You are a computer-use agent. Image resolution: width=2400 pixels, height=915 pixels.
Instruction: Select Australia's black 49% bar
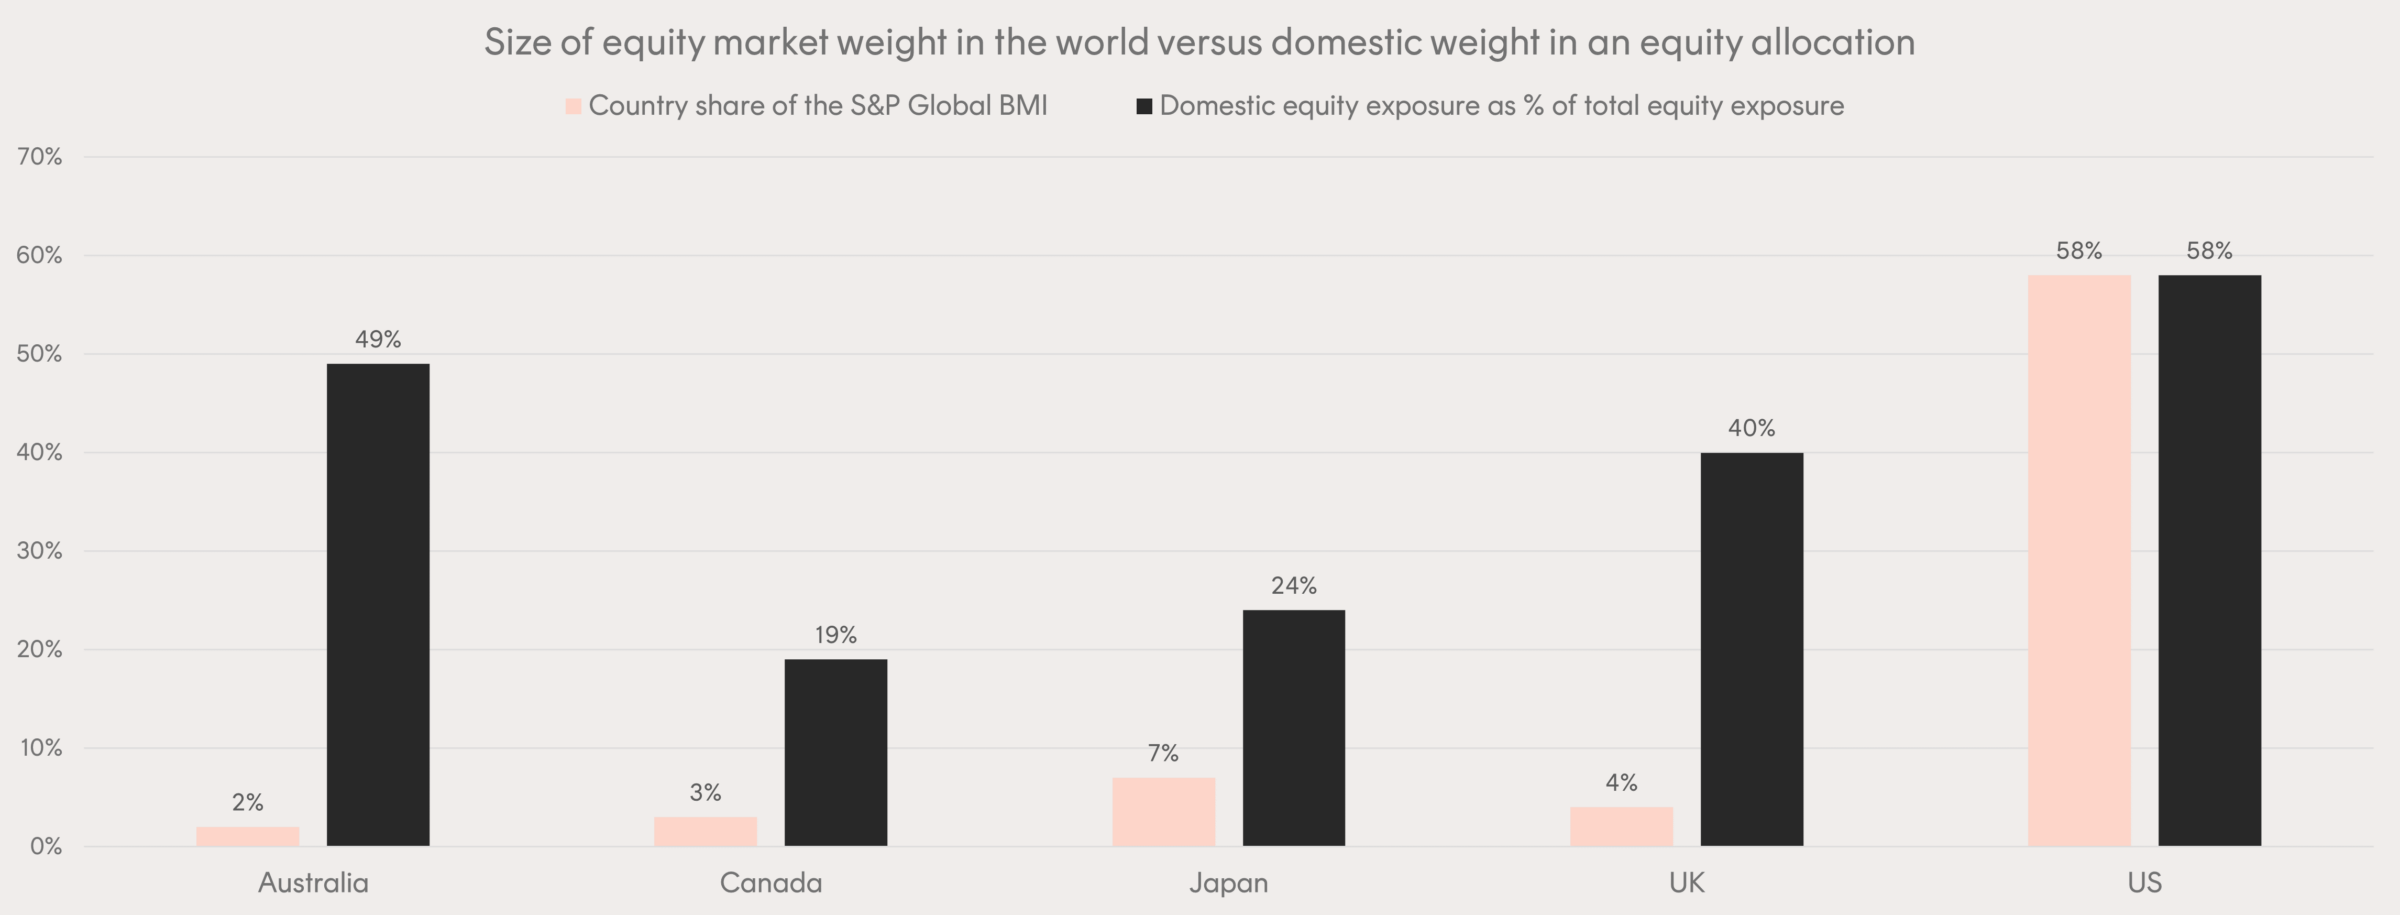pyautogui.click(x=378, y=604)
